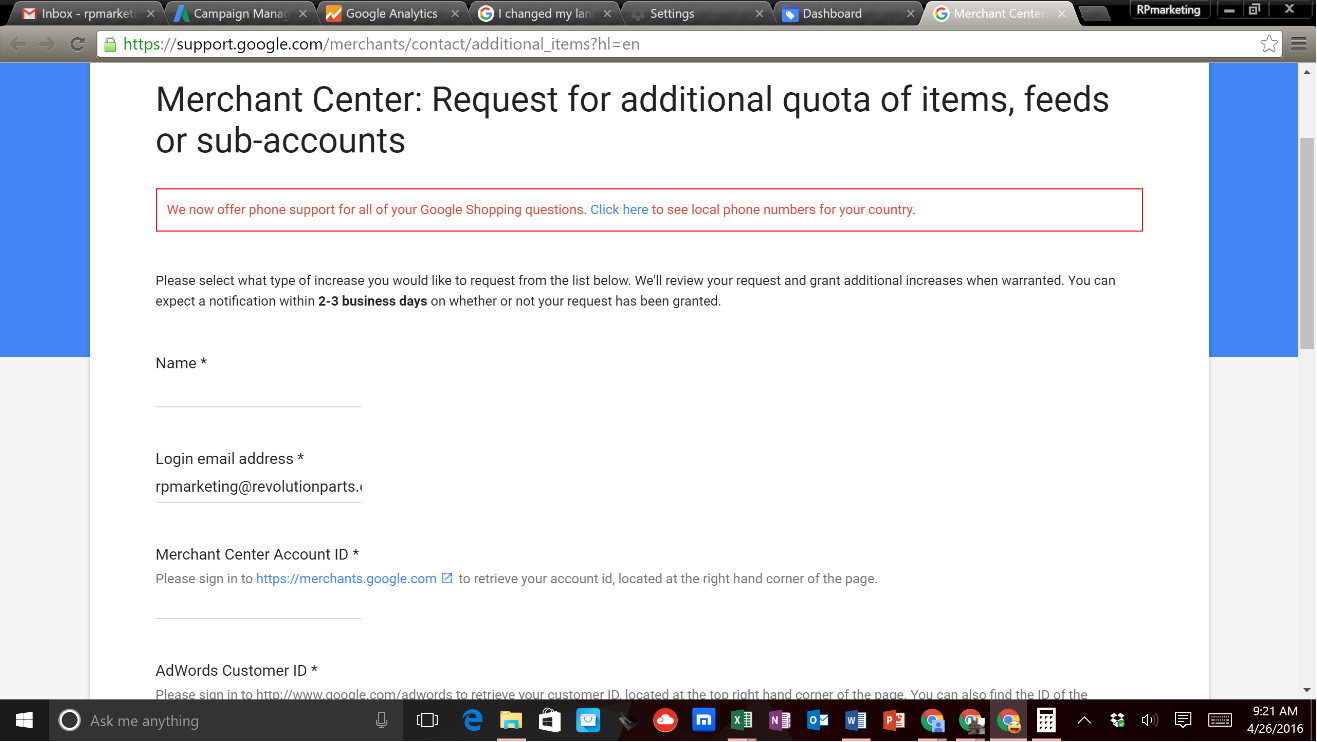Open Outlook from the taskbar
1317x742 pixels.
coord(817,720)
